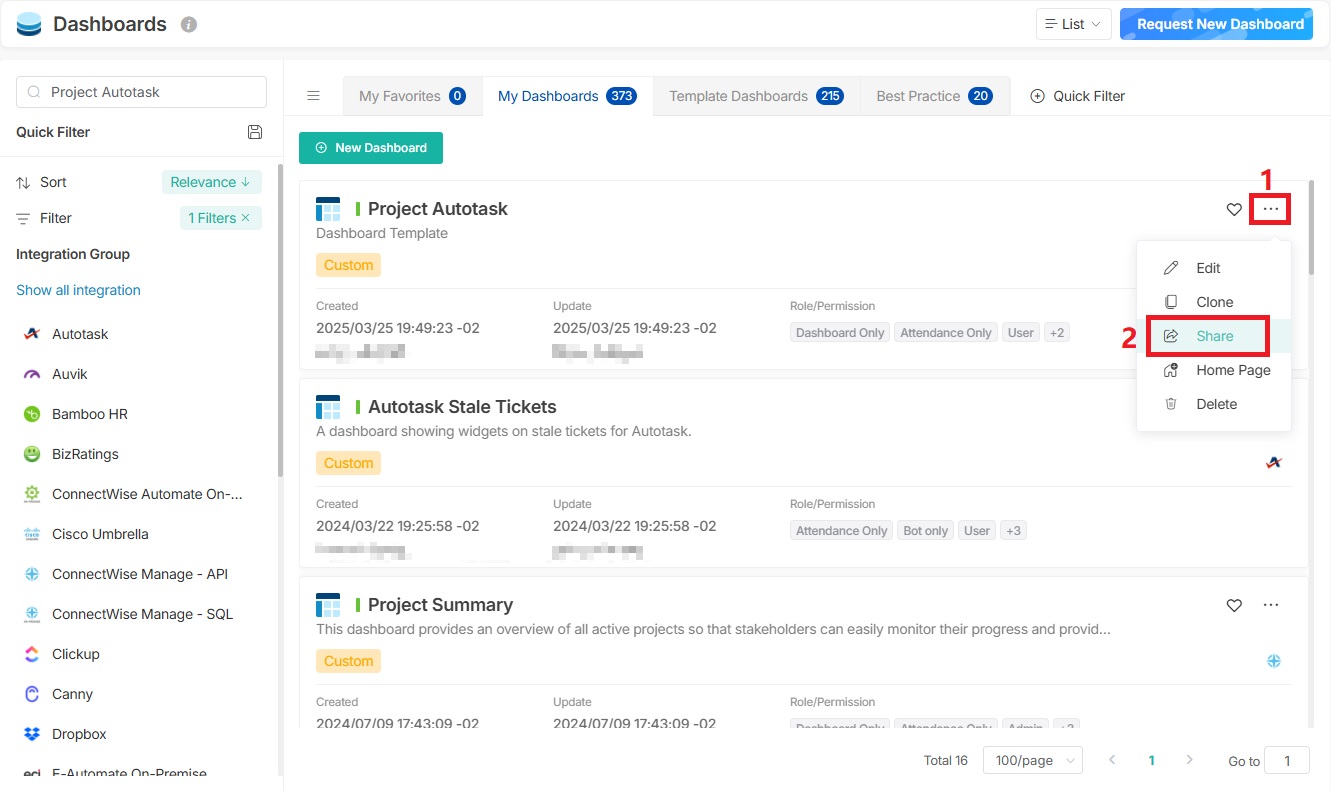Click Request New Dashboard button
The image size is (1331, 791).
point(1220,24)
